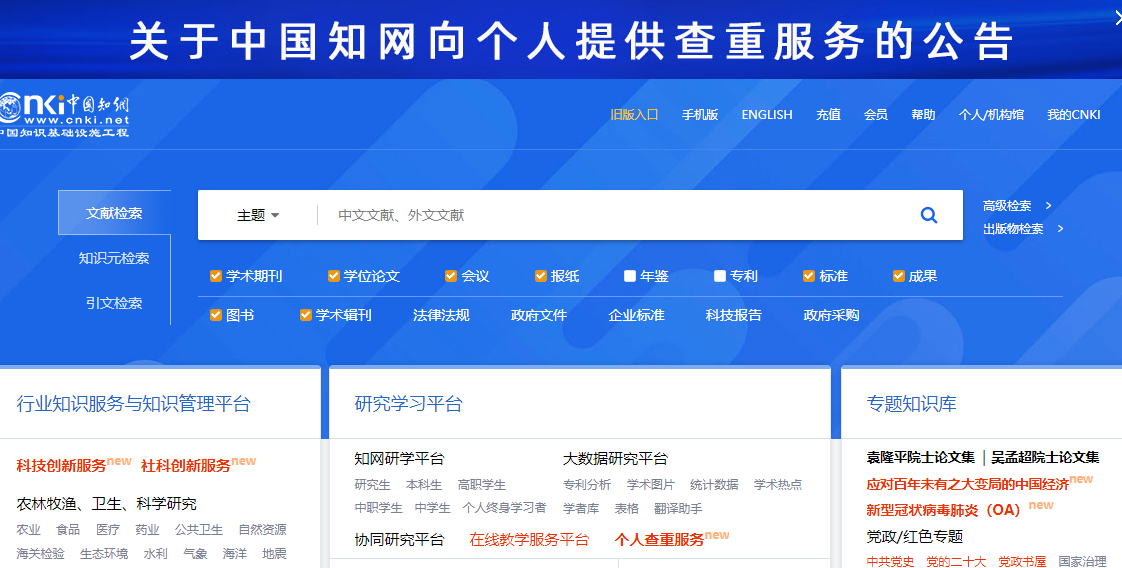Open the 政府文件 database link
Image resolution: width=1122 pixels, height=568 pixels.
pos(539,315)
